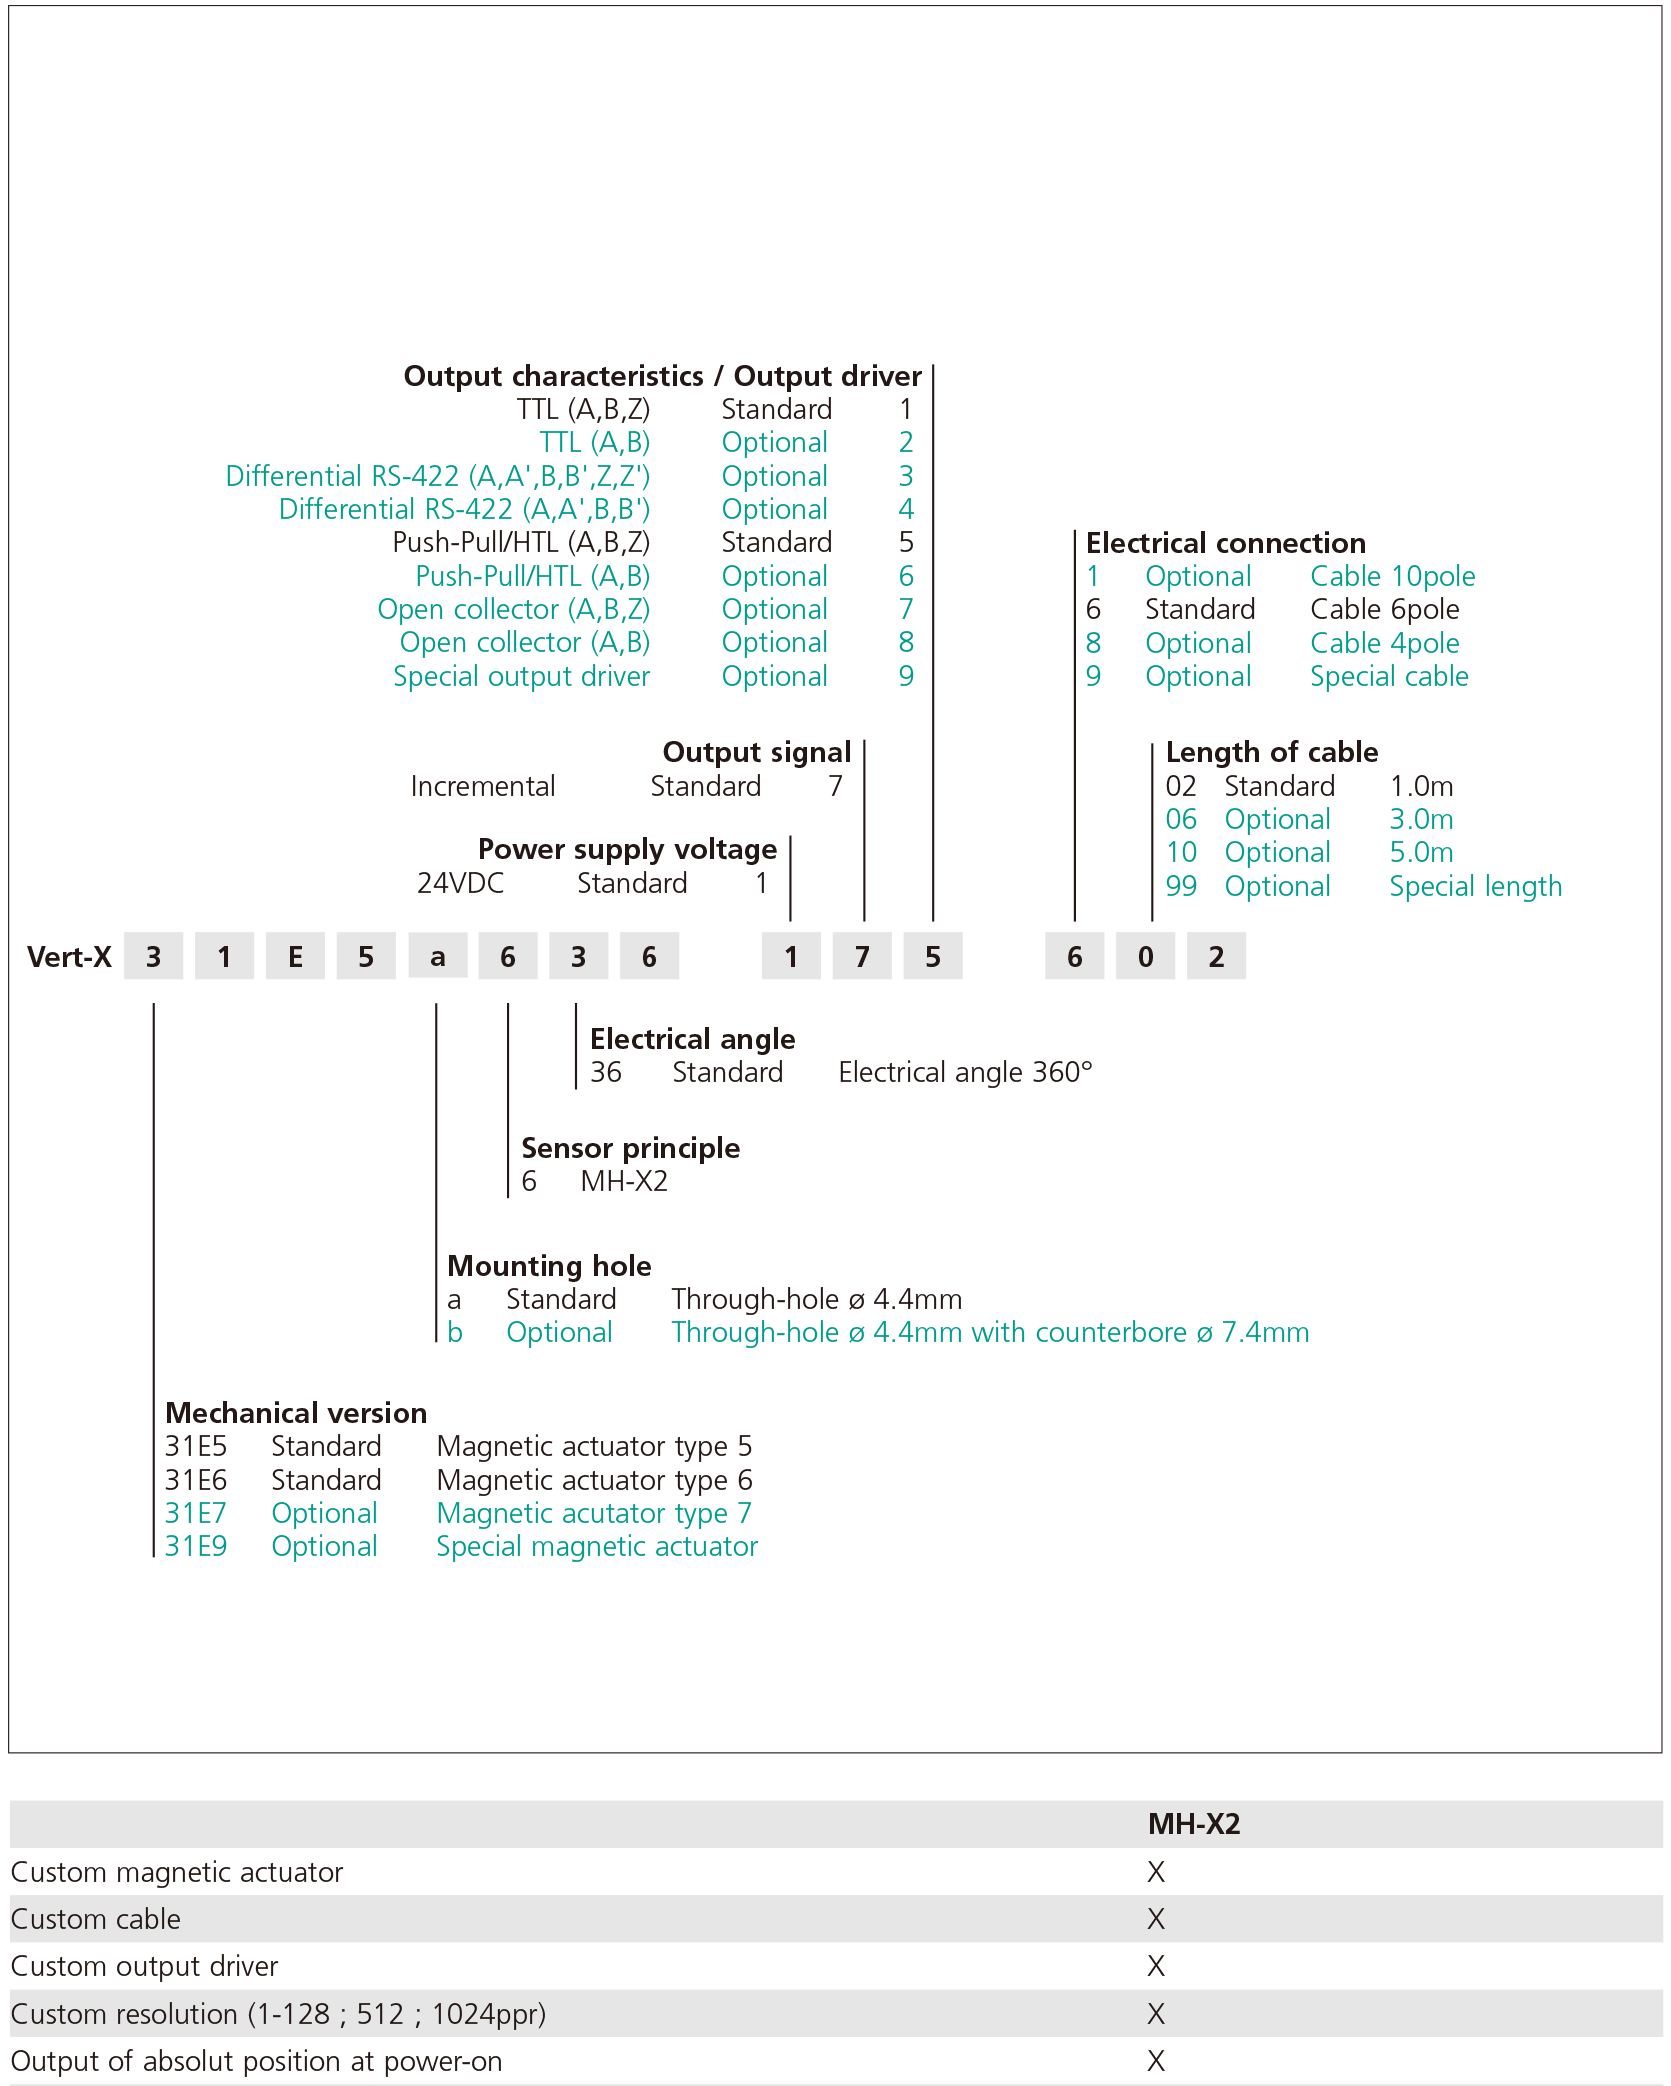This screenshot has height=2086, width=1671.
Task: Select 'Special length' cable option
Action: (1476, 886)
